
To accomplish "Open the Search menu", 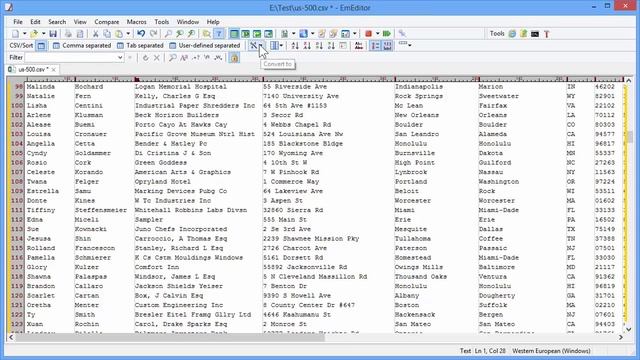I will click(x=57, y=22).
